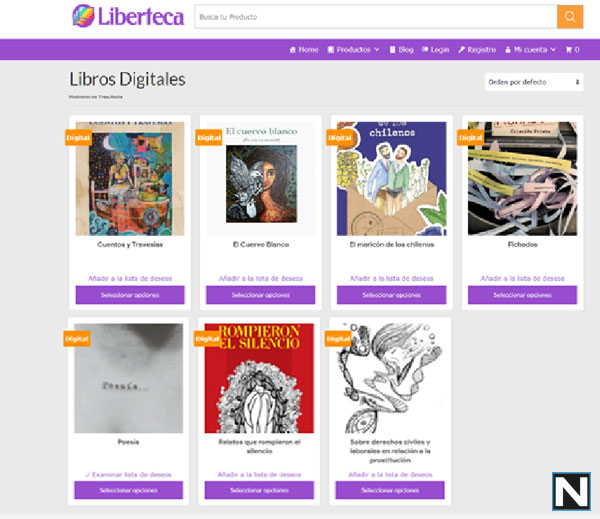The height and width of the screenshot is (519, 600).
Task: Click the Login menu item
Action: (435, 50)
